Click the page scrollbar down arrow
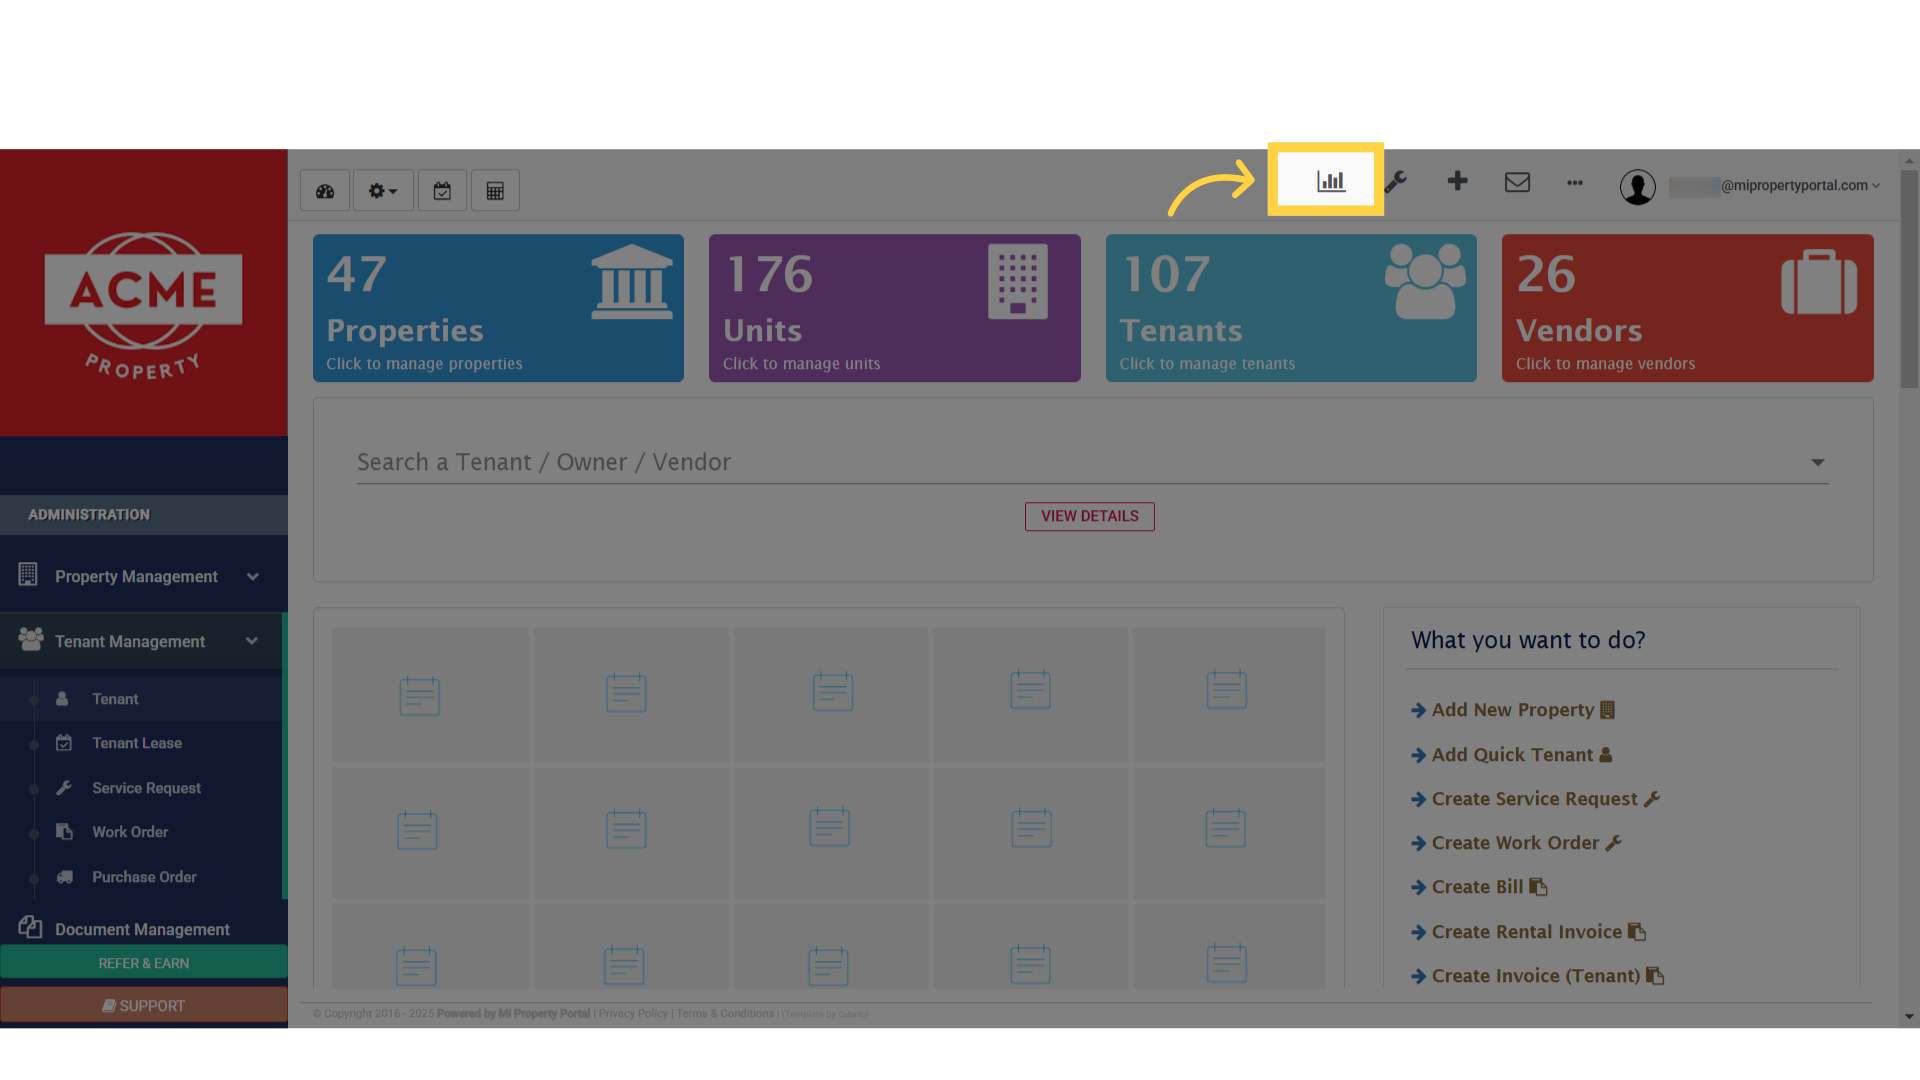The image size is (1920, 1080). (x=1910, y=1017)
